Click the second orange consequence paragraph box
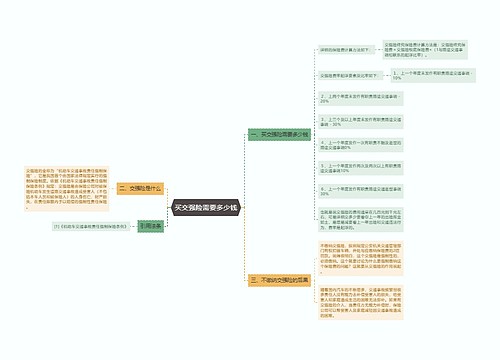This screenshot has width=500, height=360. 361,302
